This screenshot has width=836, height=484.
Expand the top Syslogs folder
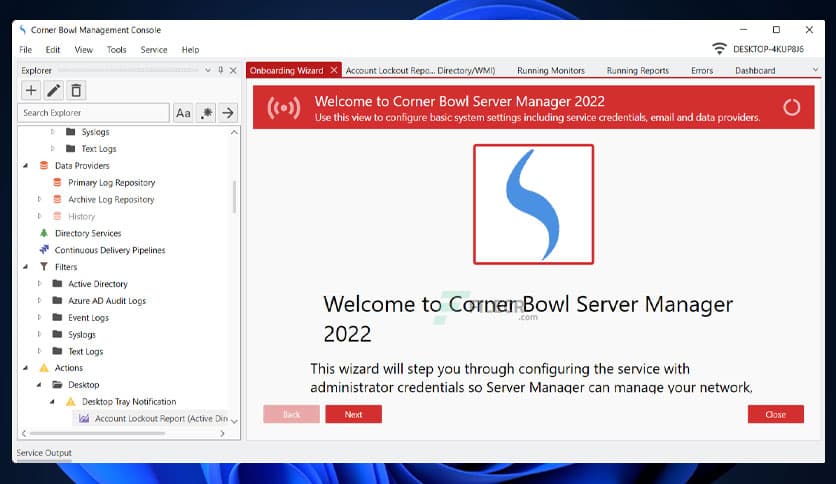[x=52, y=132]
